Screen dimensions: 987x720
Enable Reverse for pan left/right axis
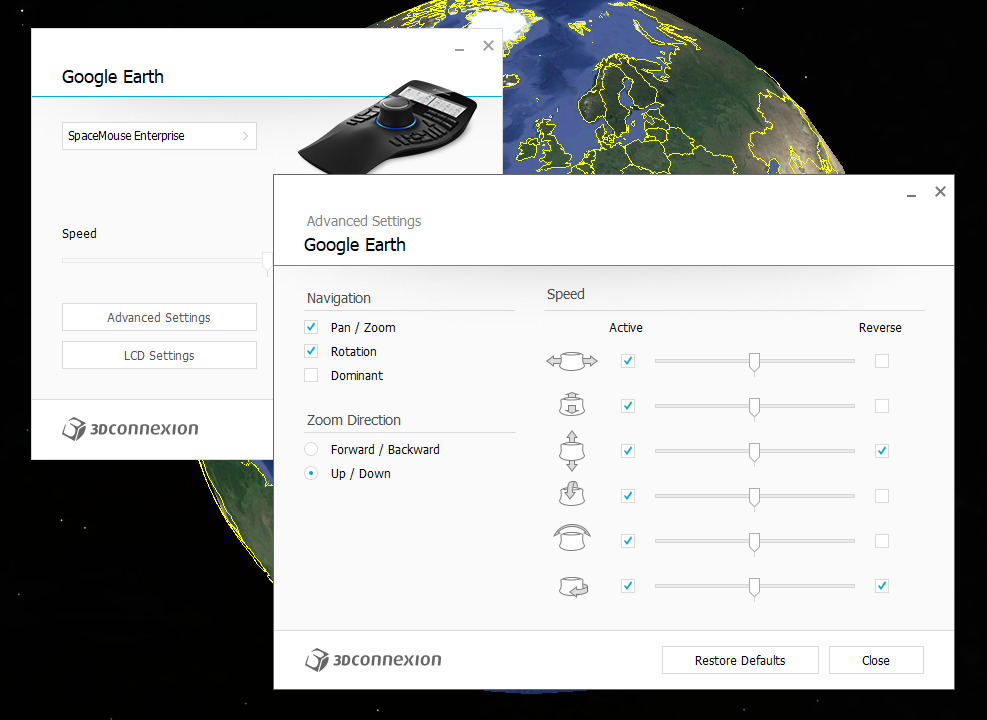(x=882, y=361)
